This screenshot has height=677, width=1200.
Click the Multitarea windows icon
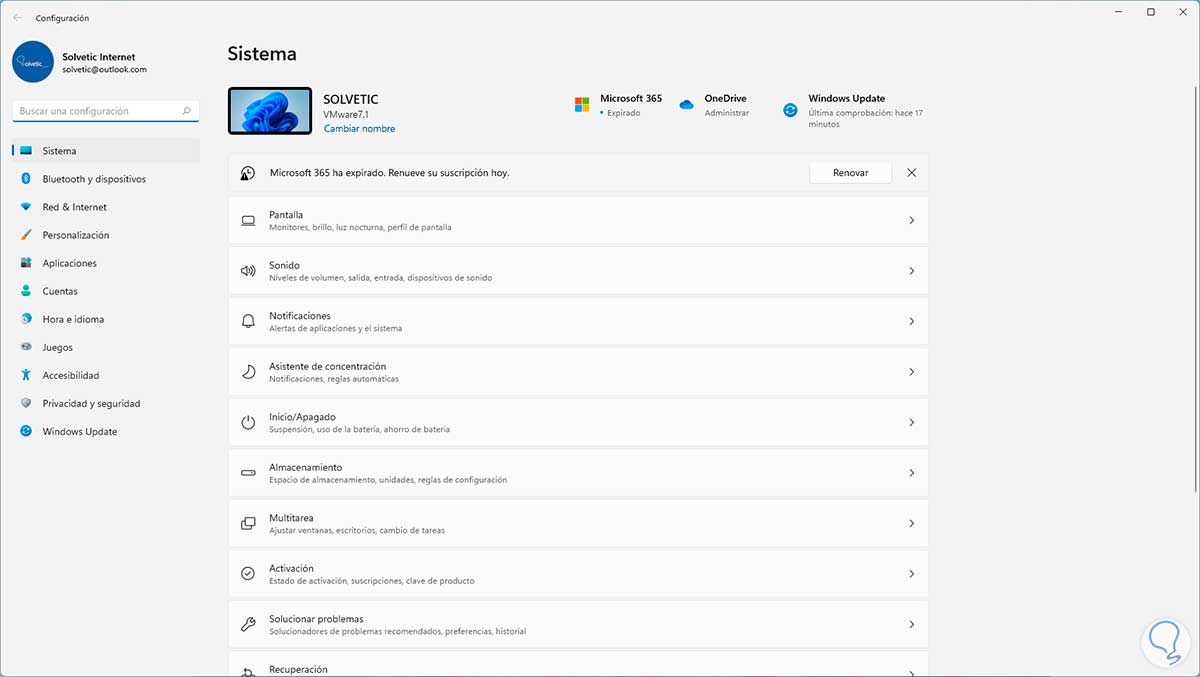click(249, 523)
